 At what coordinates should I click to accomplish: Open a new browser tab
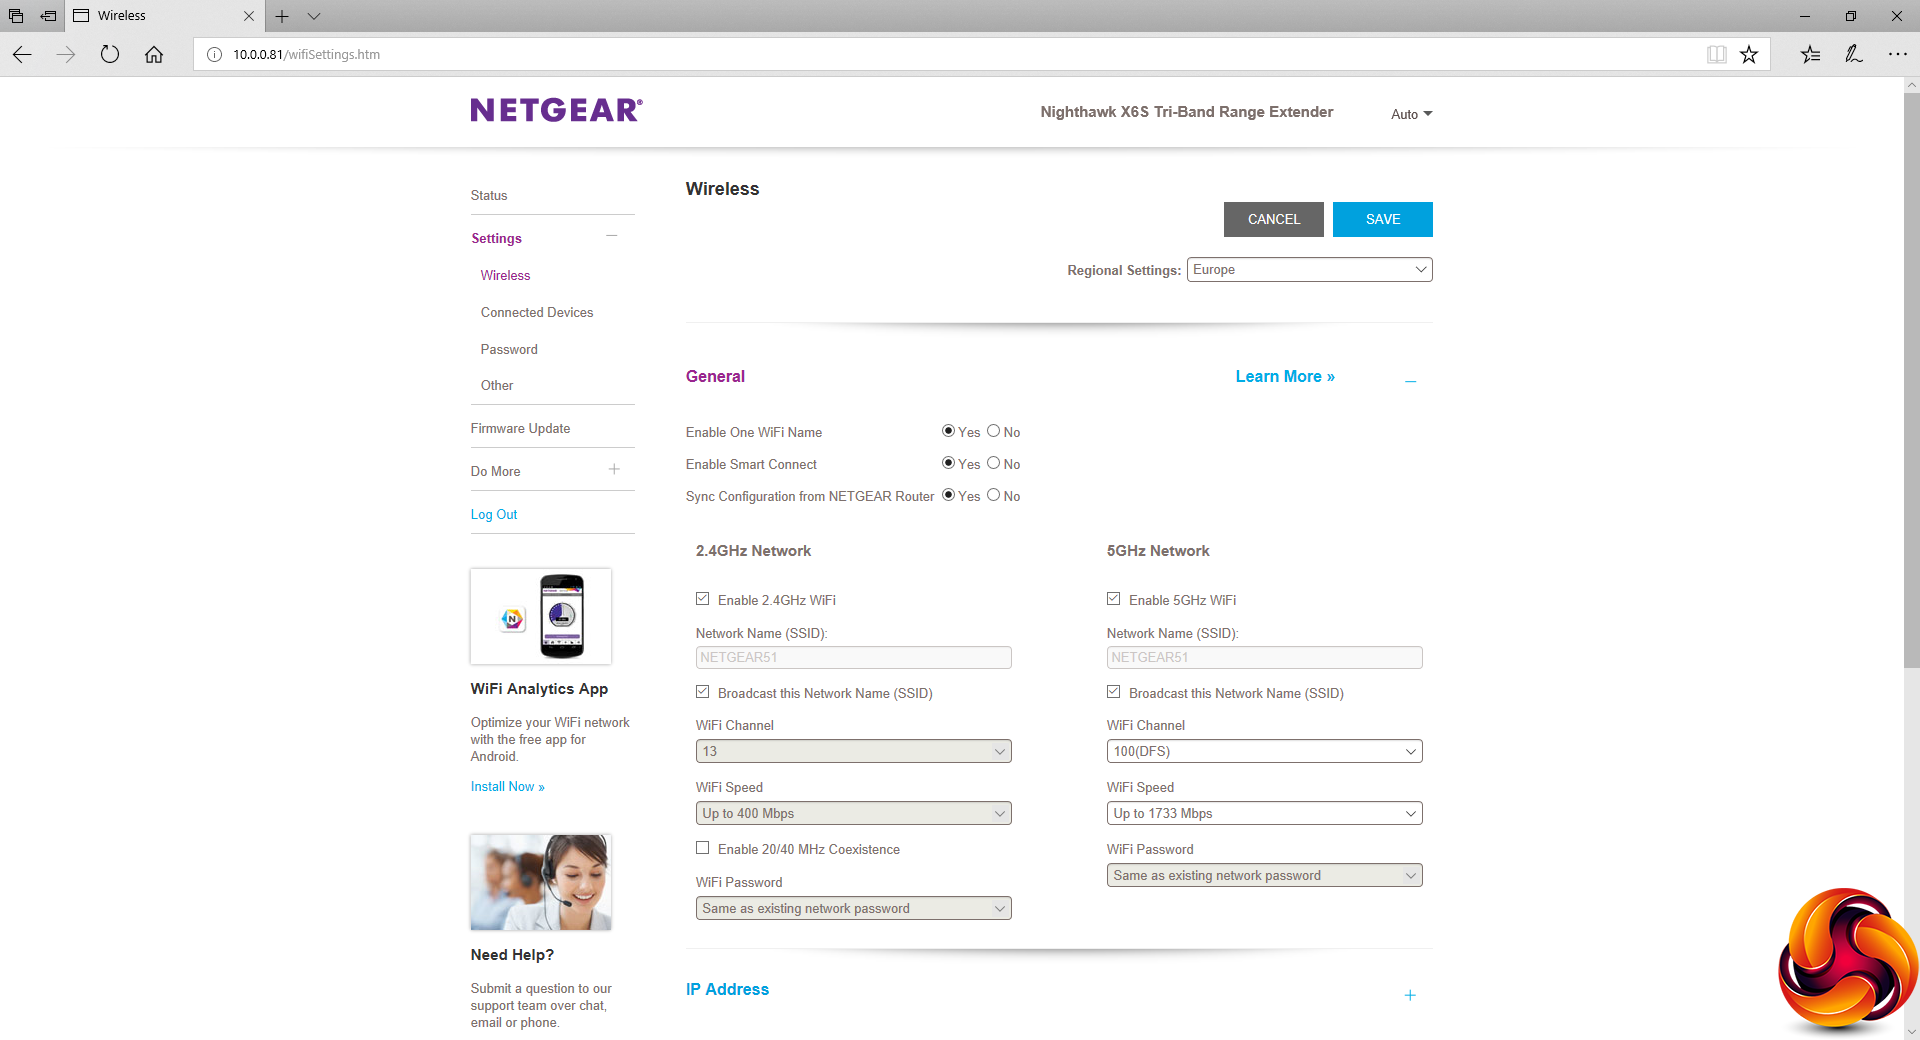click(282, 16)
